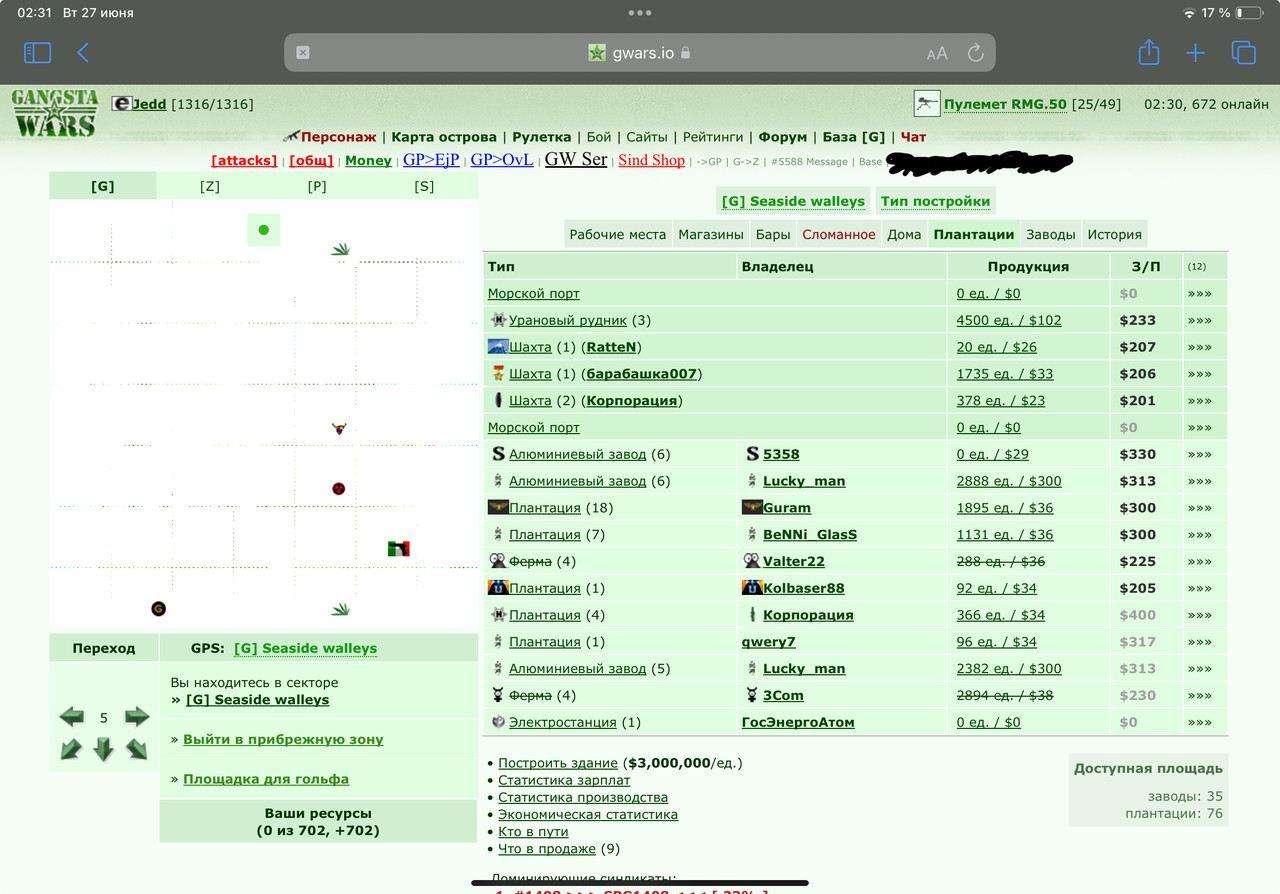The image size is (1280, 894).
Task: Open the Магазины tab
Action: point(711,234)
